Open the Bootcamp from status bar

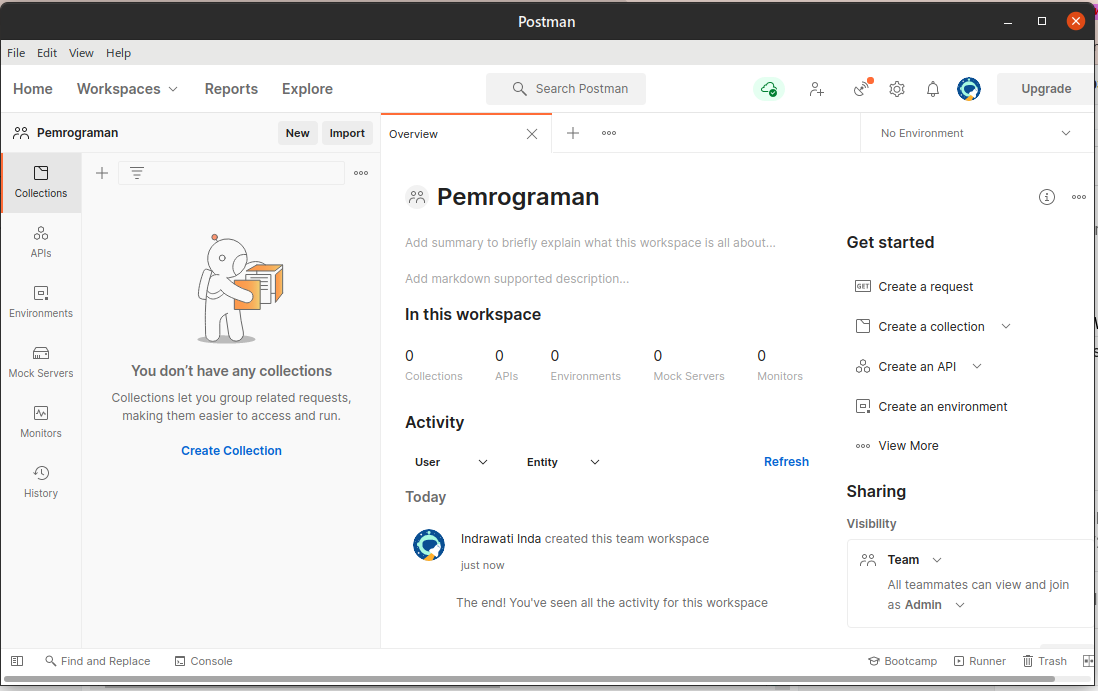pos(903,661)
